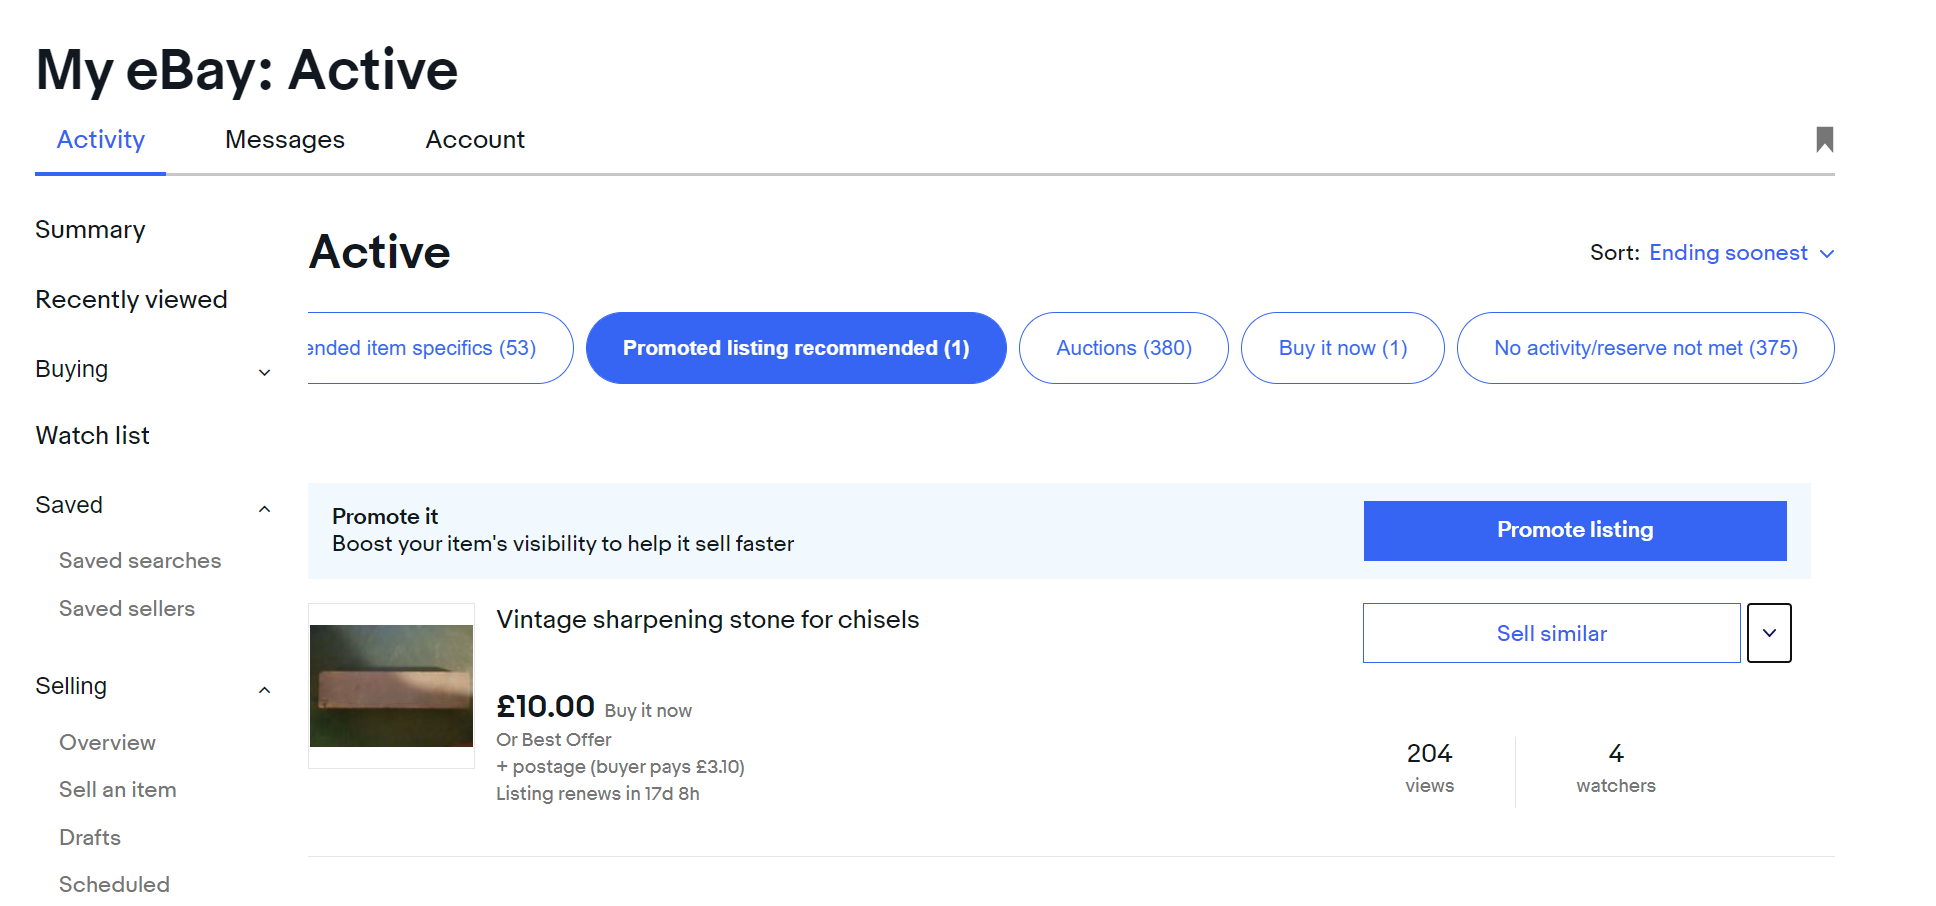The width and height of the screenshot is (1936, 906).
Task: Switch to the Messages tab
Action: 285,140
